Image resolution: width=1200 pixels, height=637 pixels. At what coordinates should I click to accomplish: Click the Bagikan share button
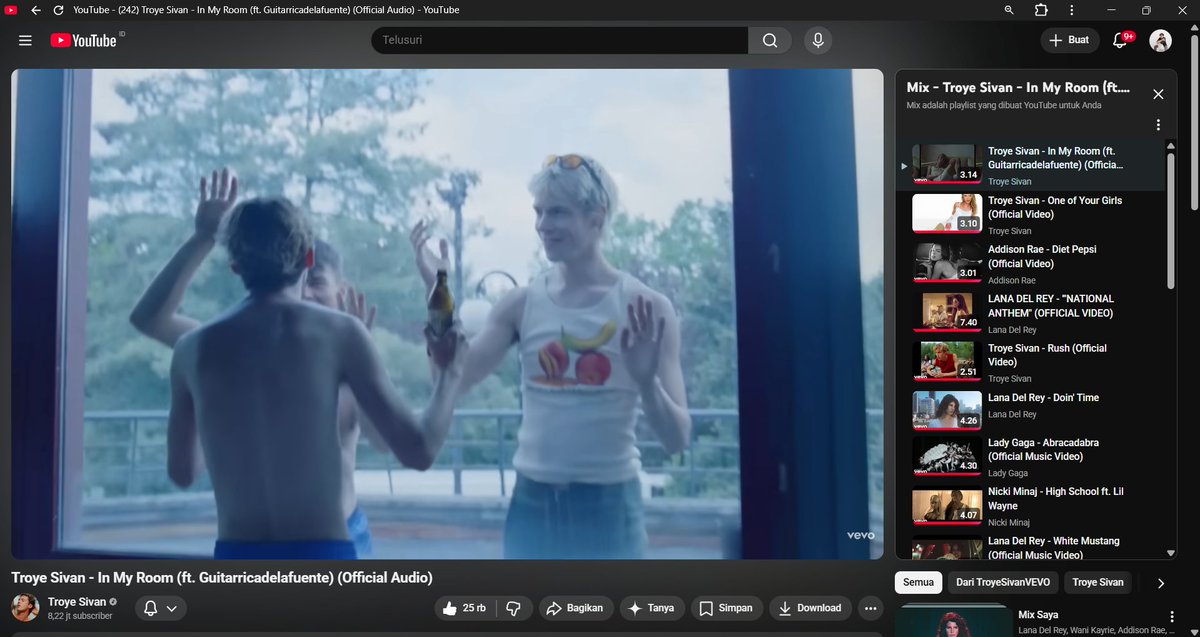point(575,608)
